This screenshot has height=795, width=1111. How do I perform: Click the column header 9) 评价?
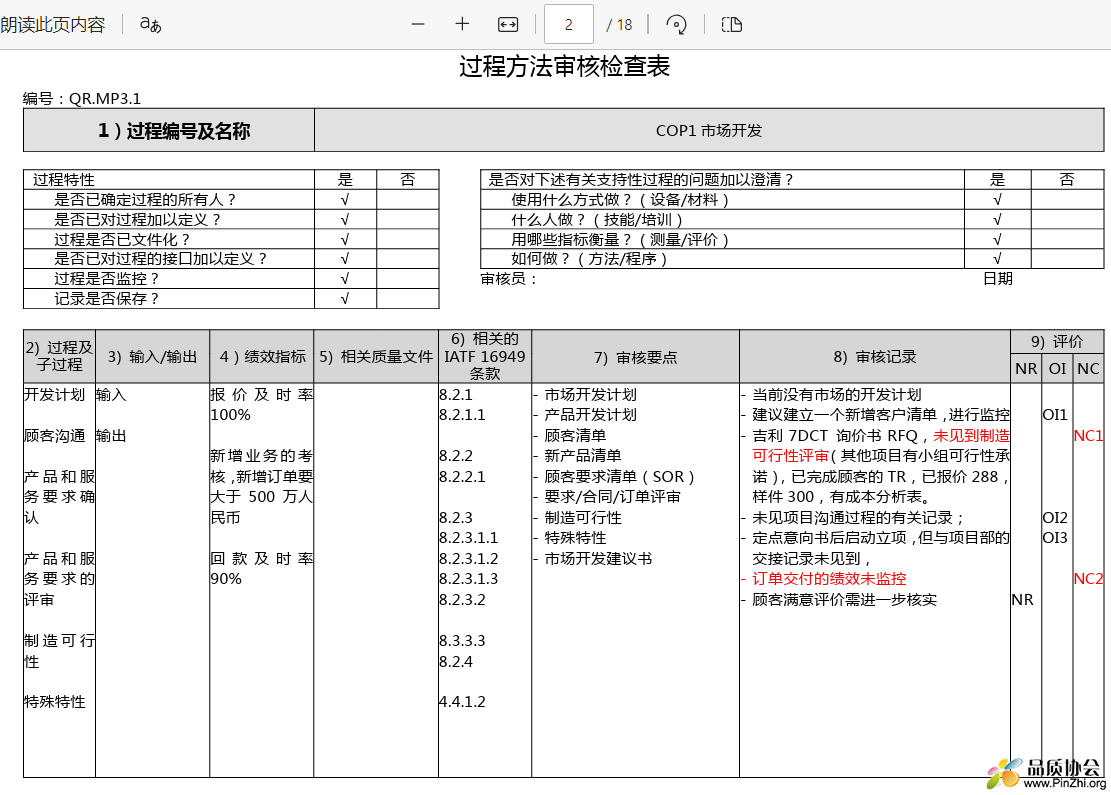point(1057,342)
